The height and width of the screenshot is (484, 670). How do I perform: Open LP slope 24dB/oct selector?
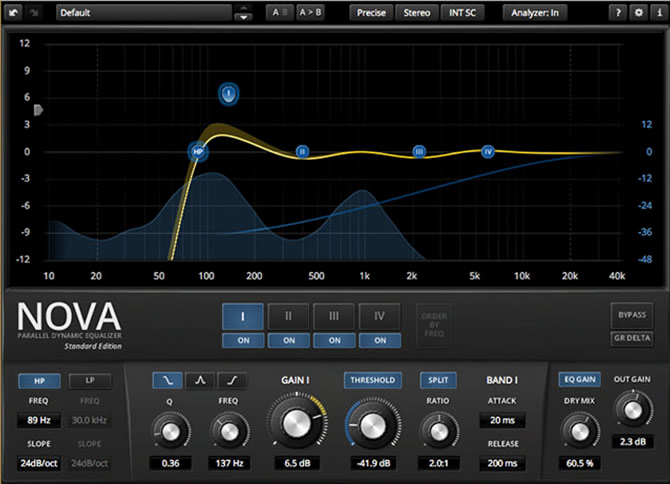click(x=89, y=463)
